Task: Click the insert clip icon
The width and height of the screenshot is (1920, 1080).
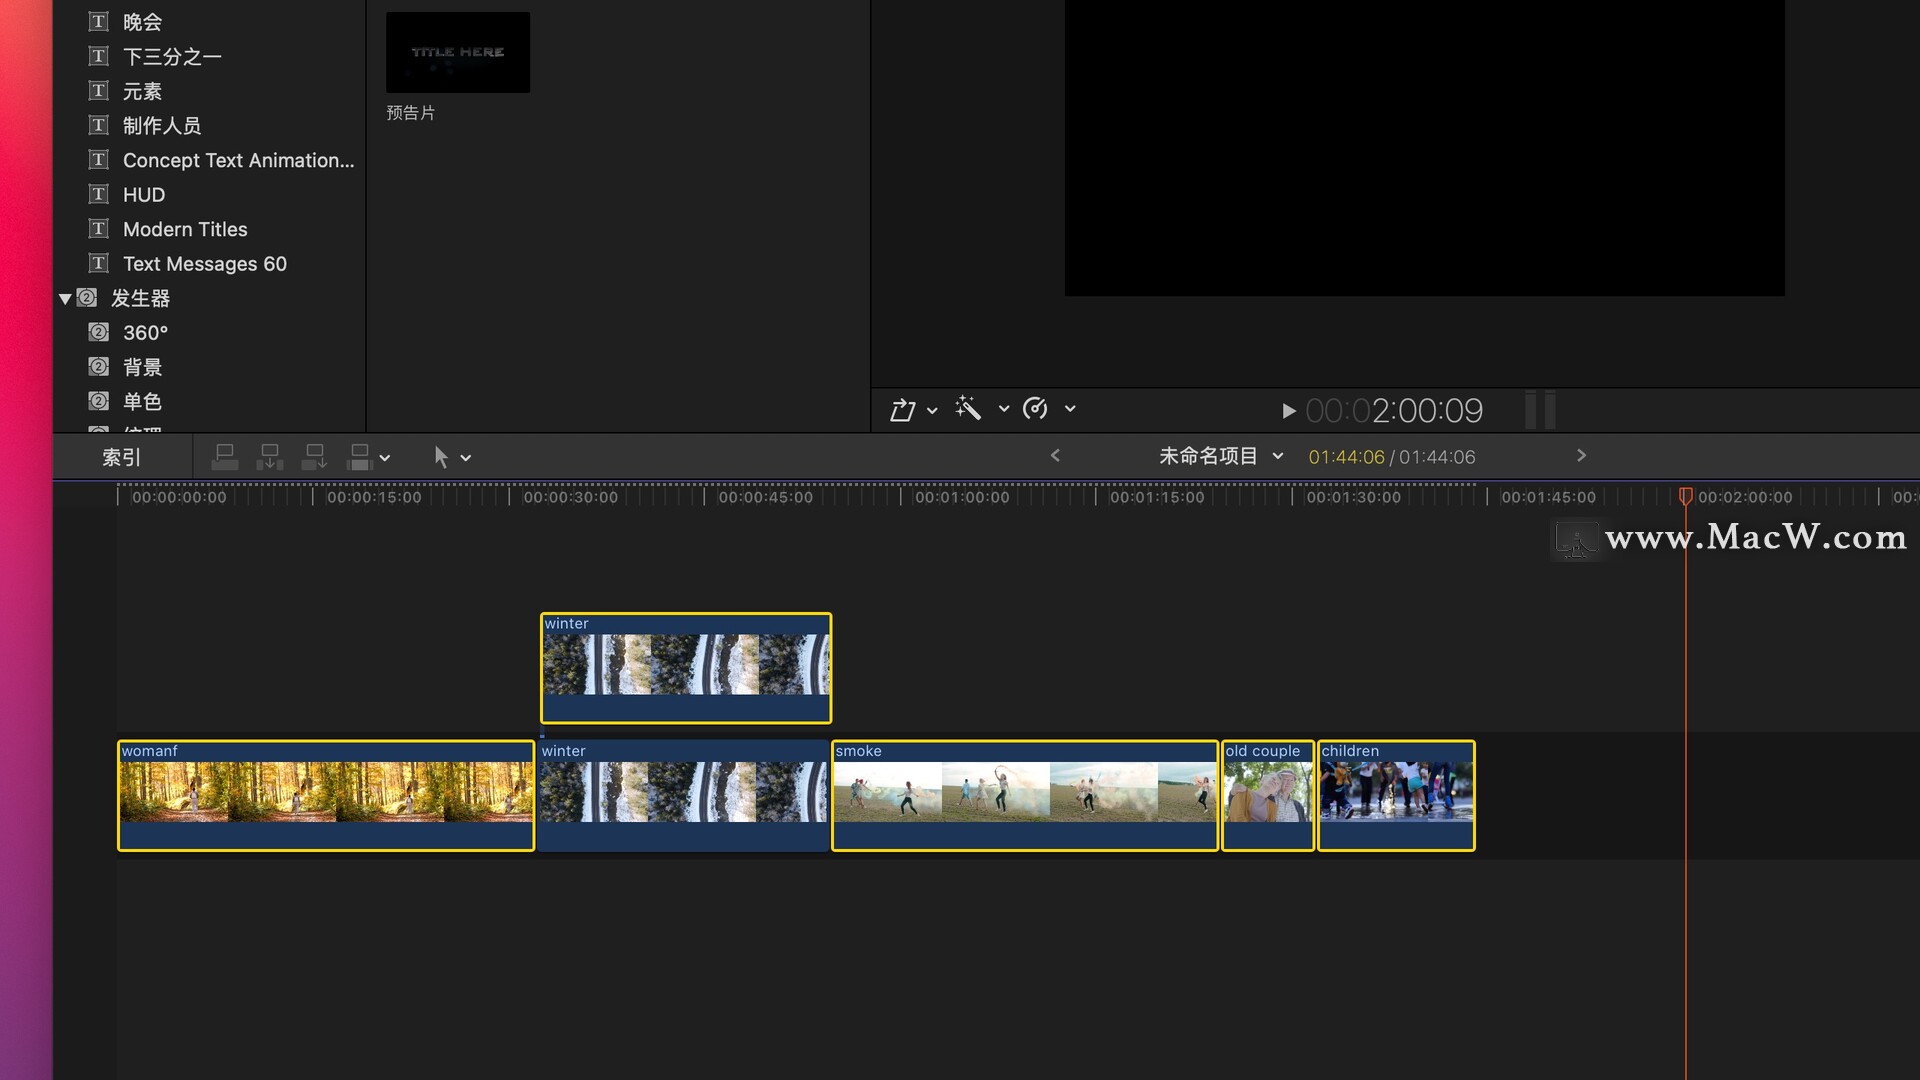Action: (x=270, y=457)
